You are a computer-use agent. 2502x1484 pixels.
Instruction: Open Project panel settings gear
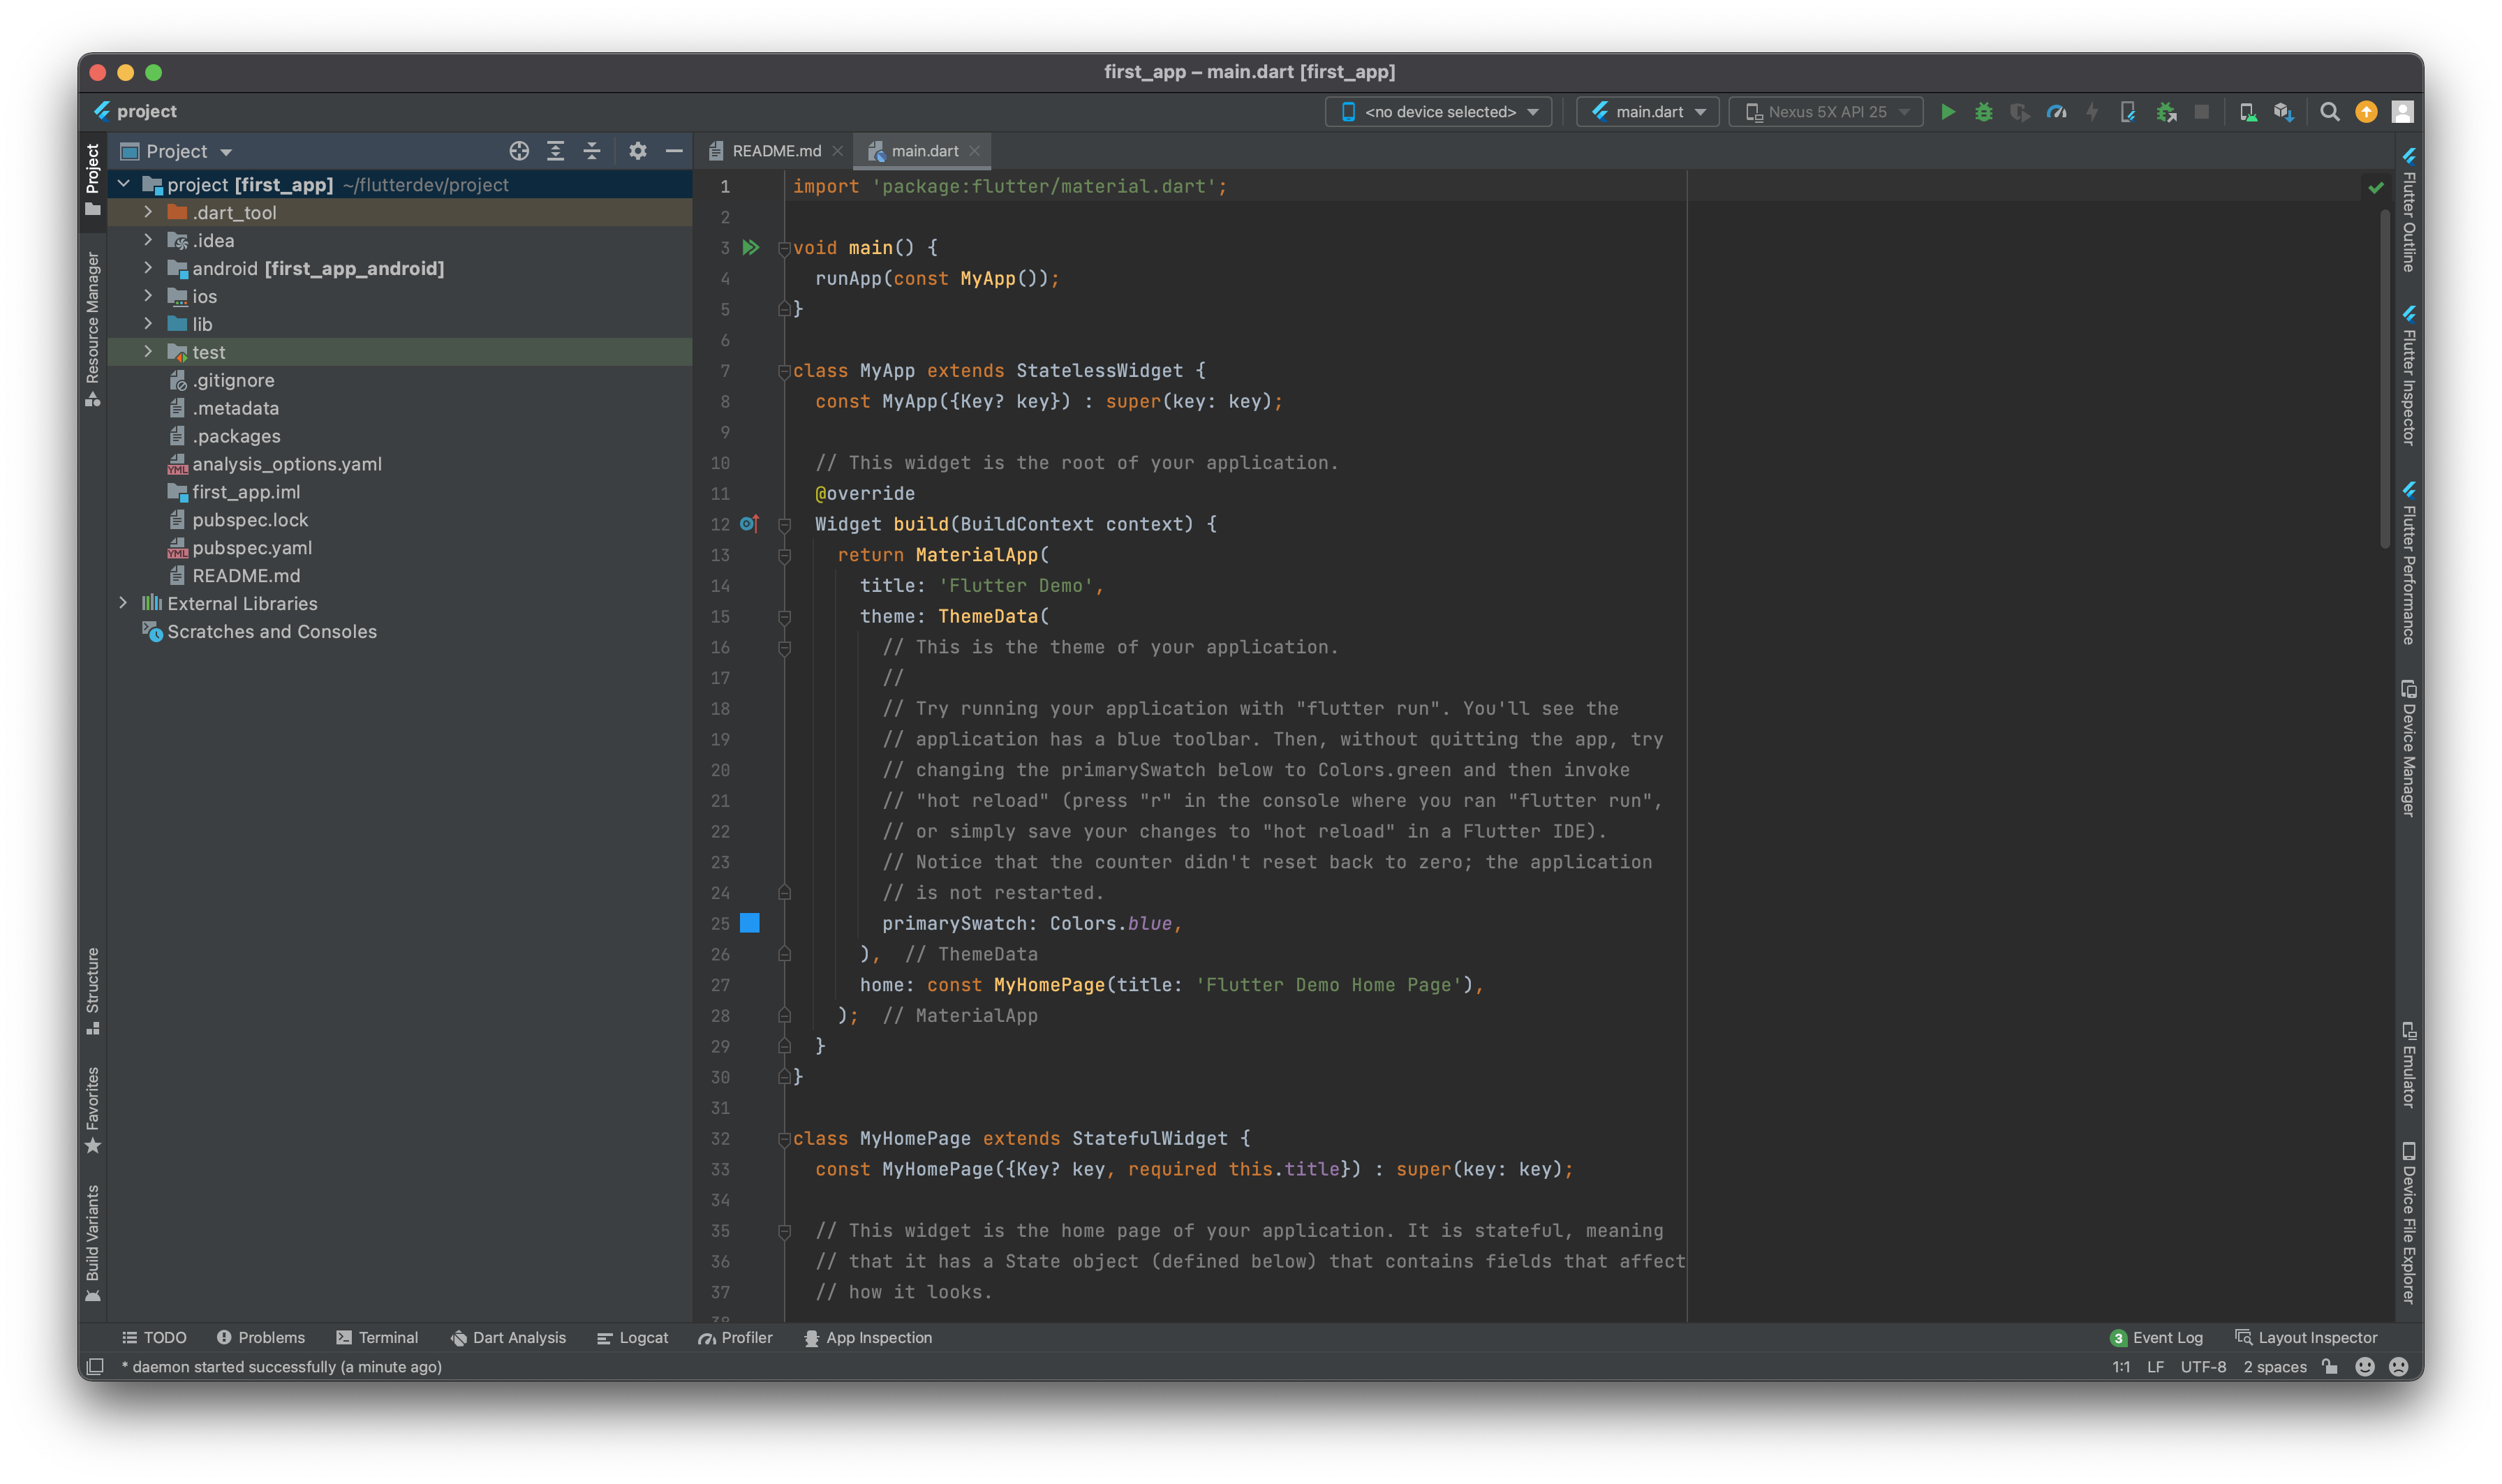pos(637,151)
